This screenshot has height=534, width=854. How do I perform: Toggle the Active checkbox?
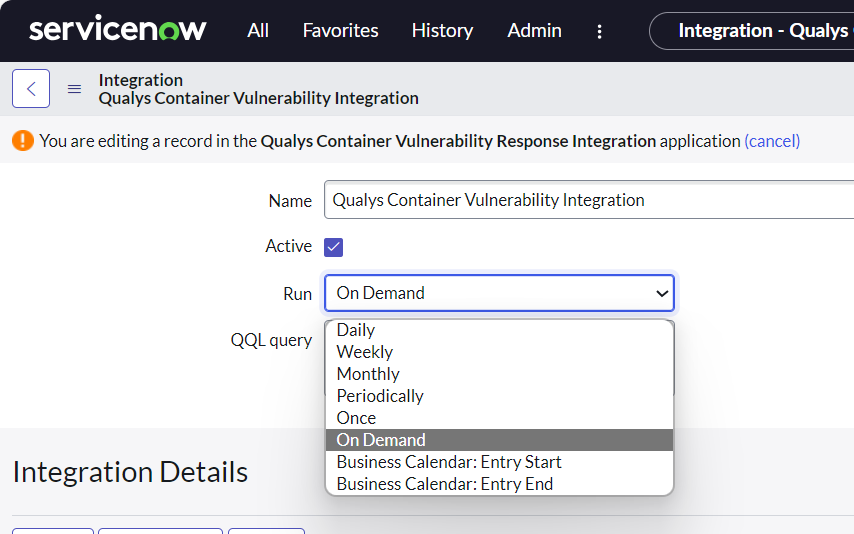coord(333,247)
